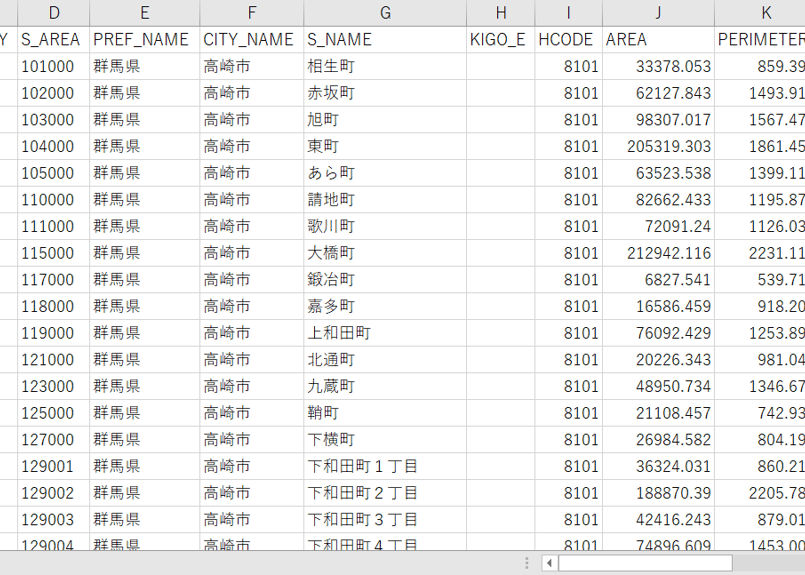Select cell 旭町
The width and height of the screenshot is (805, 575).
tap(385, 120)
